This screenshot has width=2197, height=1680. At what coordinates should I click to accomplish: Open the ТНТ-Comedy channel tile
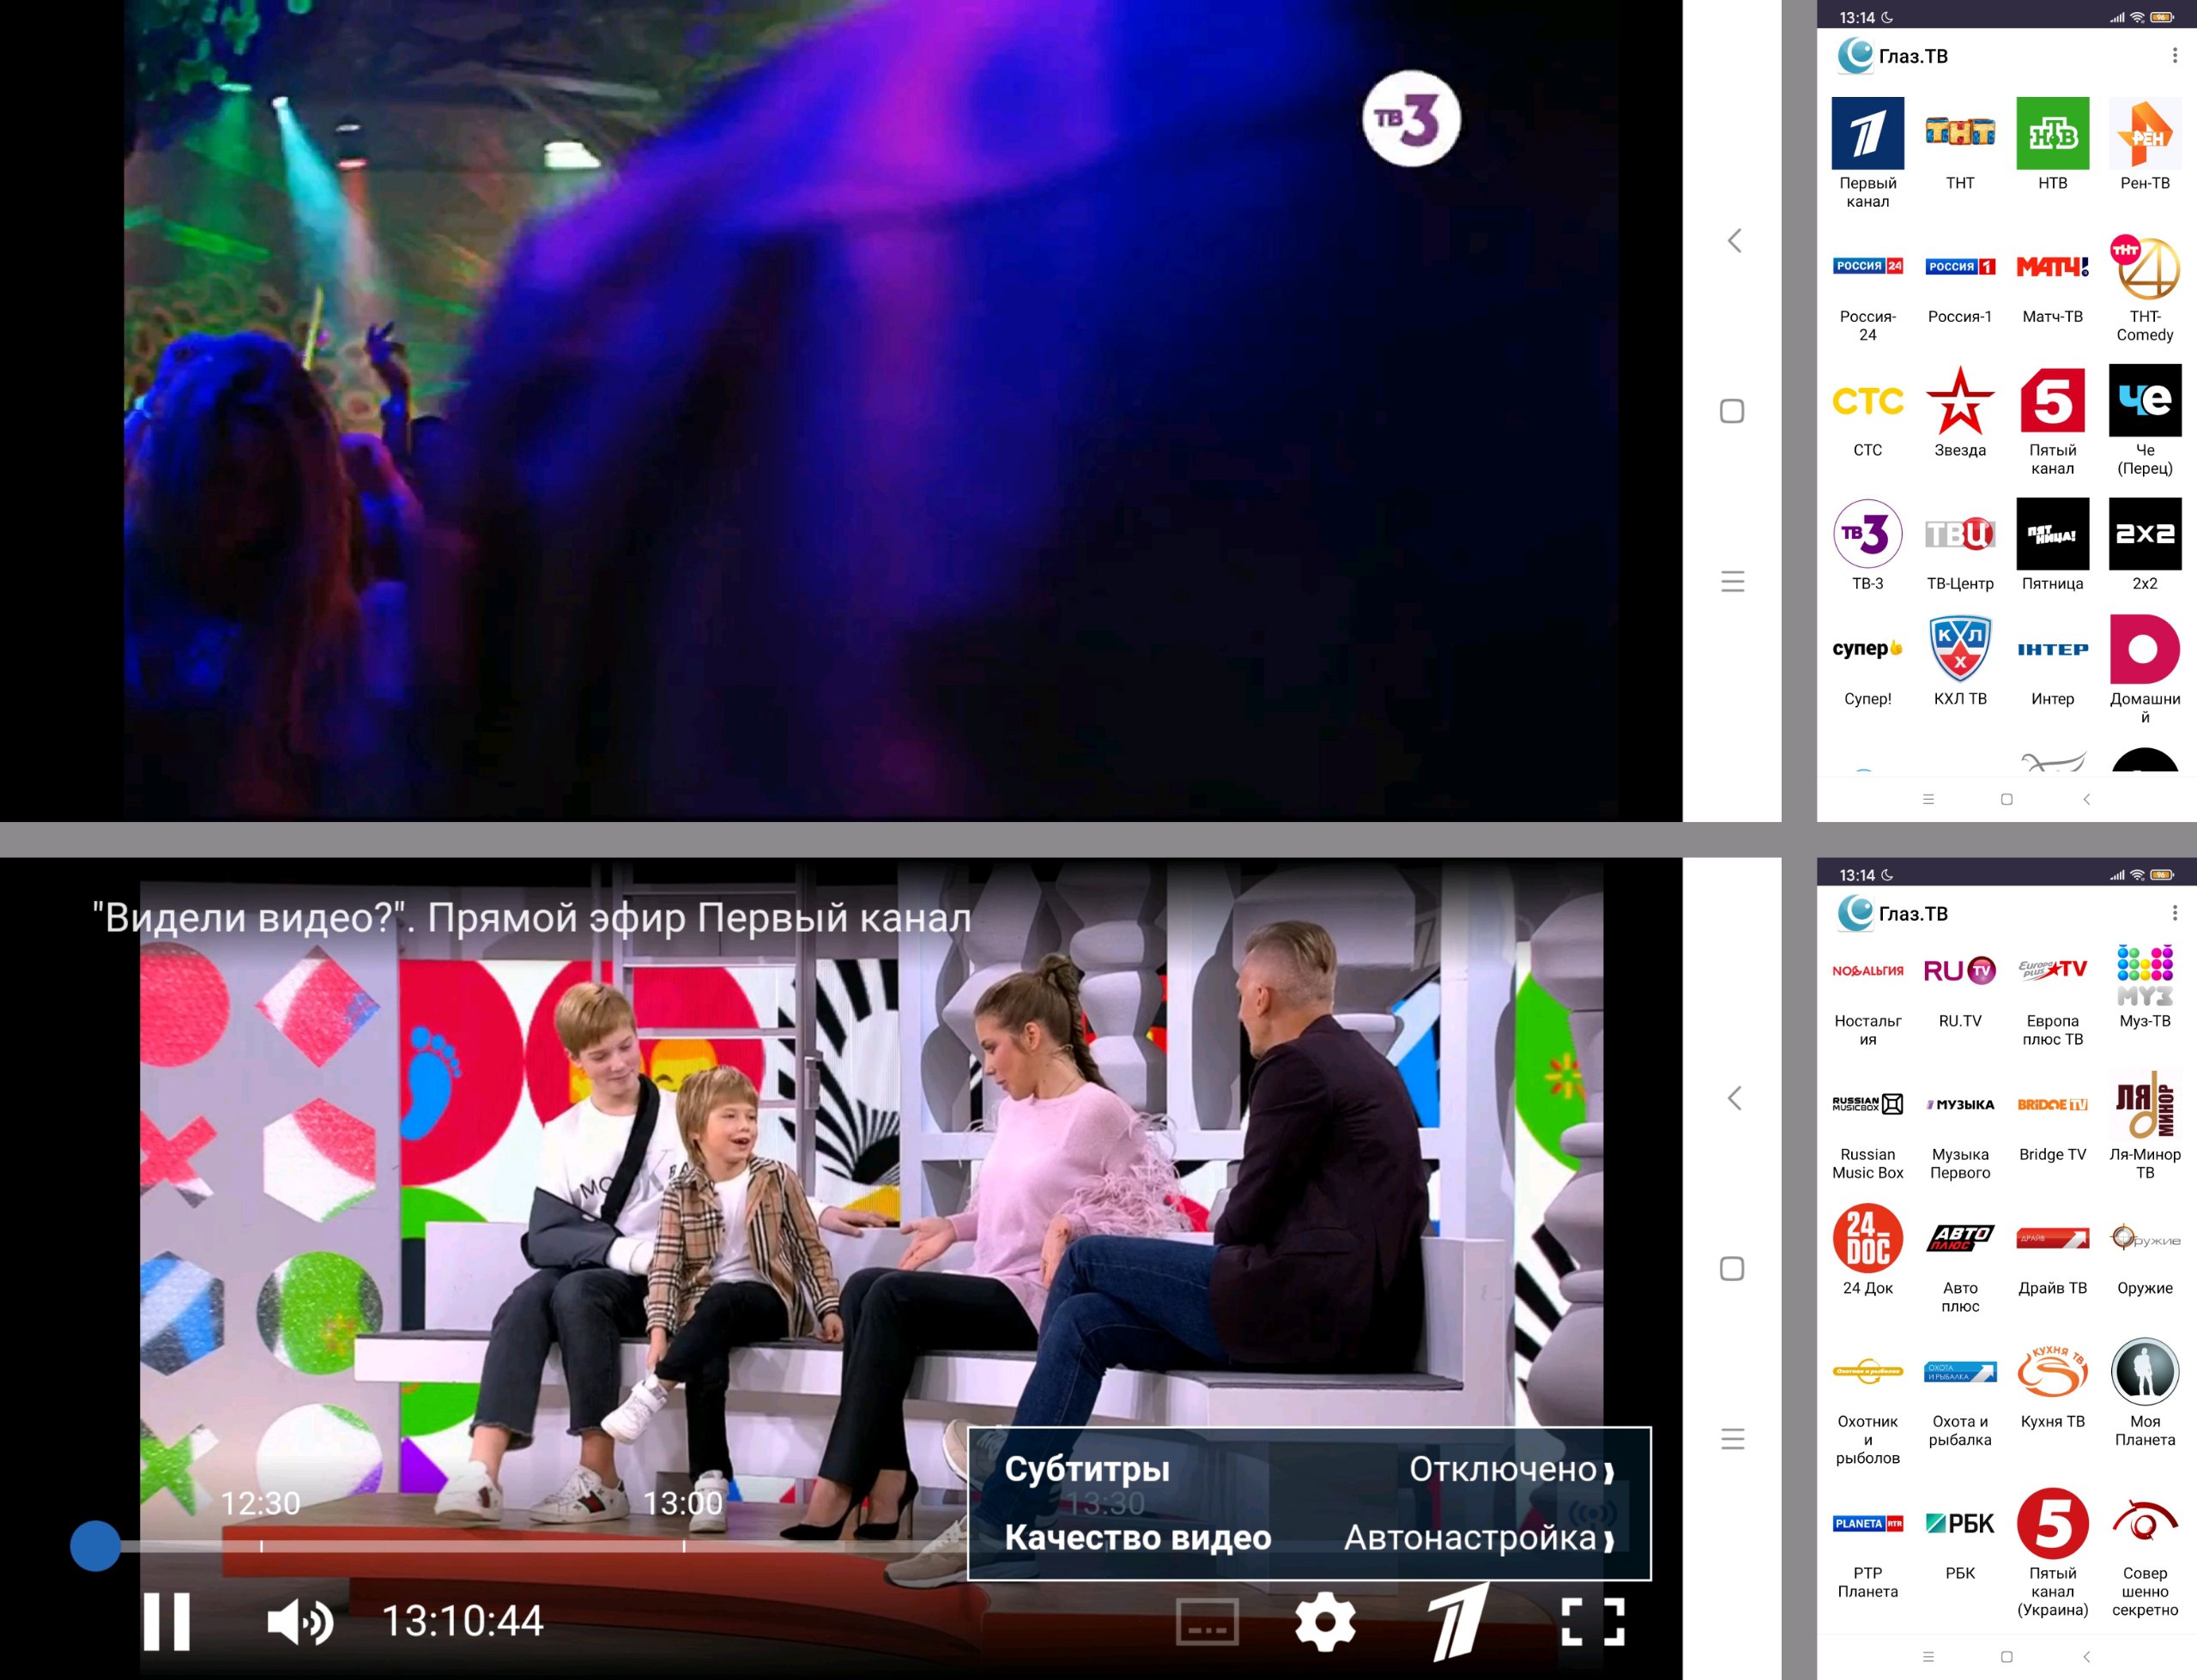[2144, 288]
